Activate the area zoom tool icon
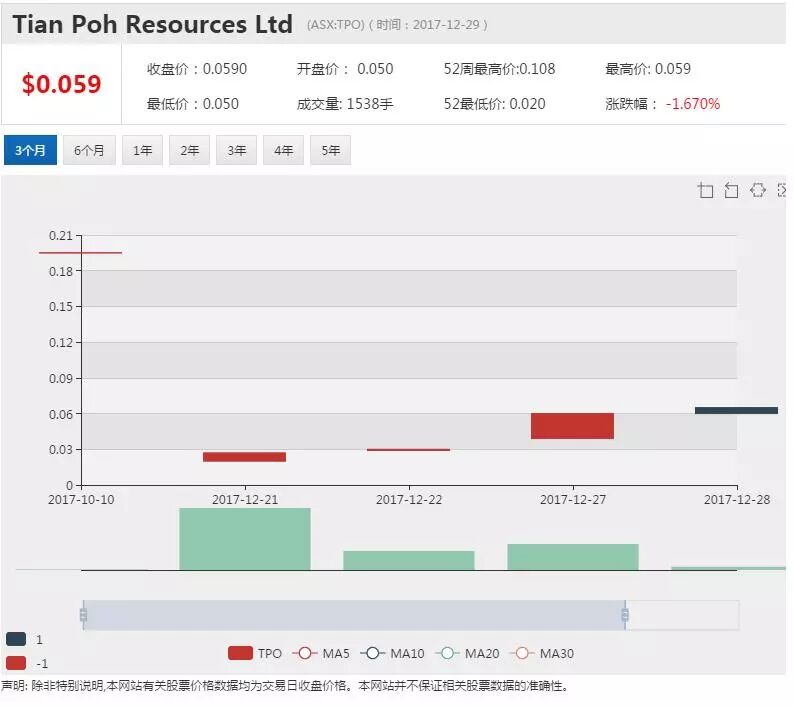Image resolution: width=794 pixels, height=707 pixels. tap(705, 190)
